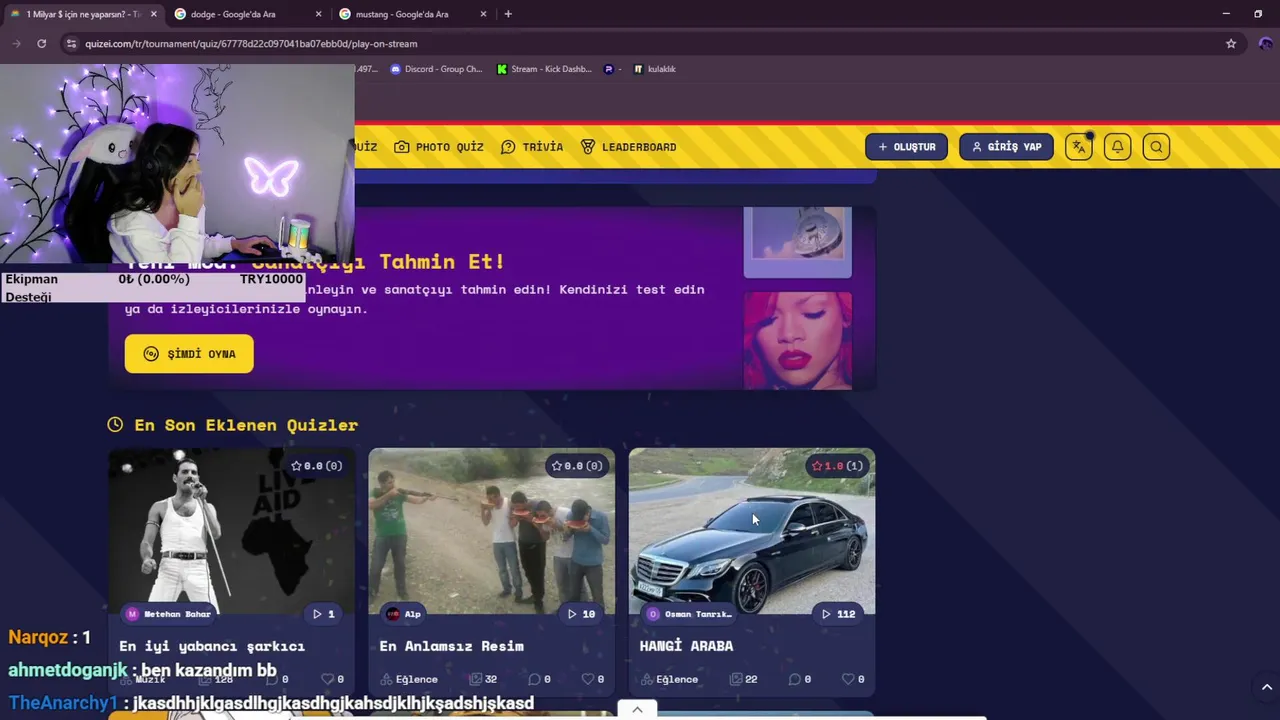
Task: Open the notifications bell icon
Action: (x=1117, y=147)
